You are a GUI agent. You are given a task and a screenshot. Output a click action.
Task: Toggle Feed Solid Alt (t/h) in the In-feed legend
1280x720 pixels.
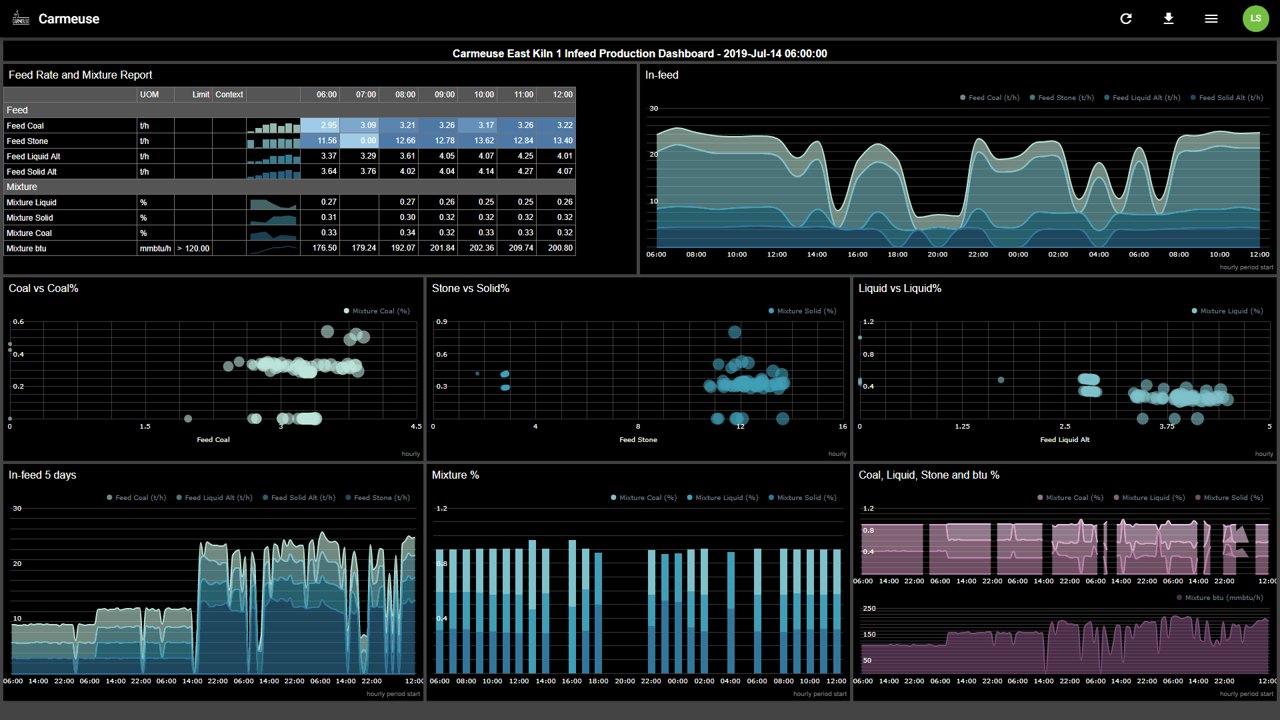(x=1227, y=98)
